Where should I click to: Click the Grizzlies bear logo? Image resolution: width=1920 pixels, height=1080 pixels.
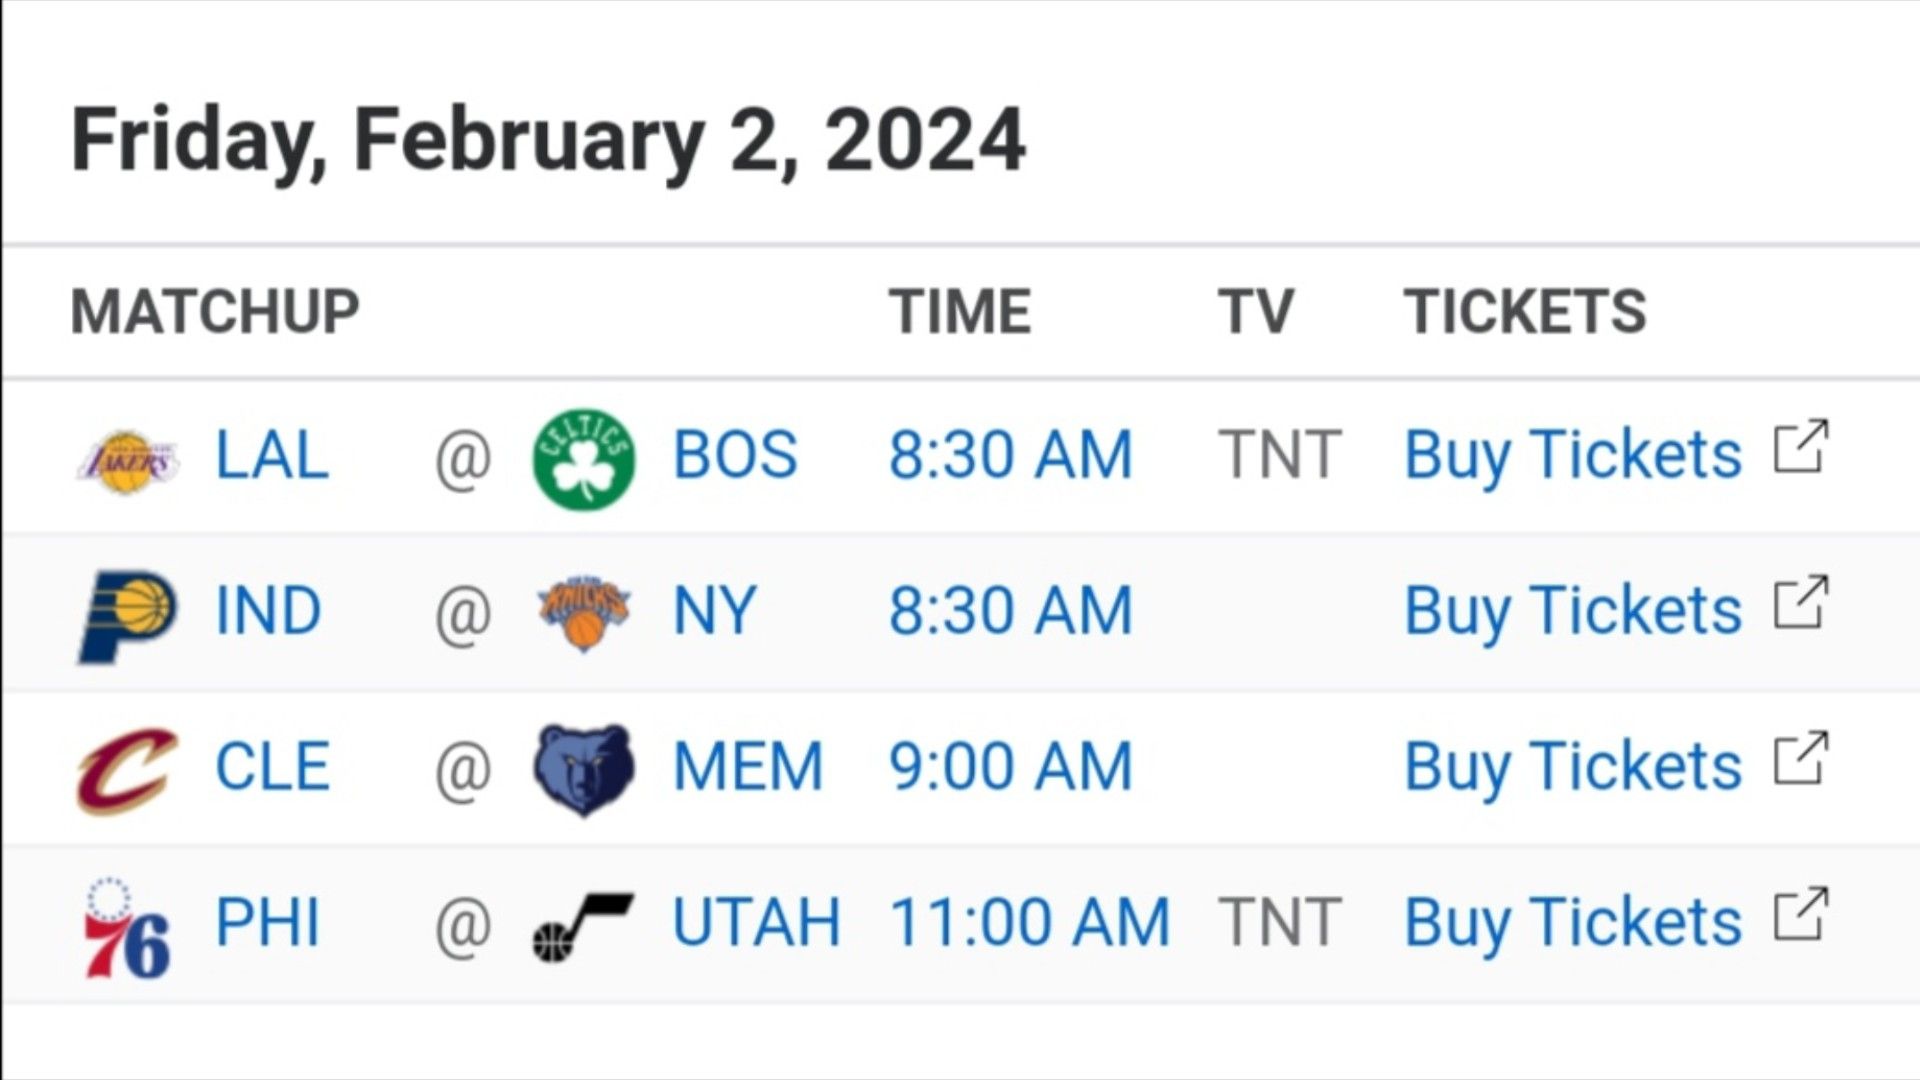click(x=584, y=770)
